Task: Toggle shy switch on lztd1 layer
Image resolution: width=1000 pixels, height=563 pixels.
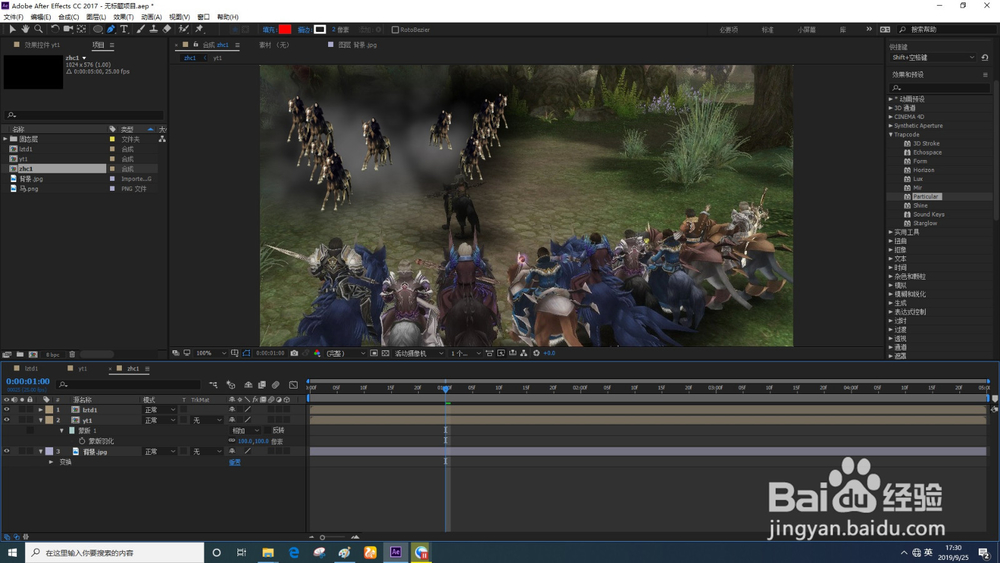Action: click(232, 410)
